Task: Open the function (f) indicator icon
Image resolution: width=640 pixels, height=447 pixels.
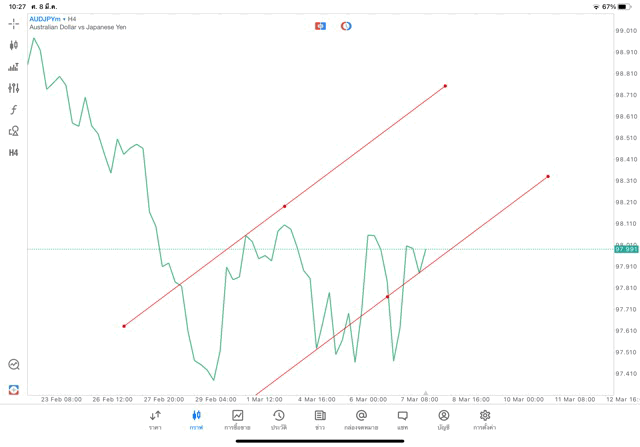Action: (14, 110)
